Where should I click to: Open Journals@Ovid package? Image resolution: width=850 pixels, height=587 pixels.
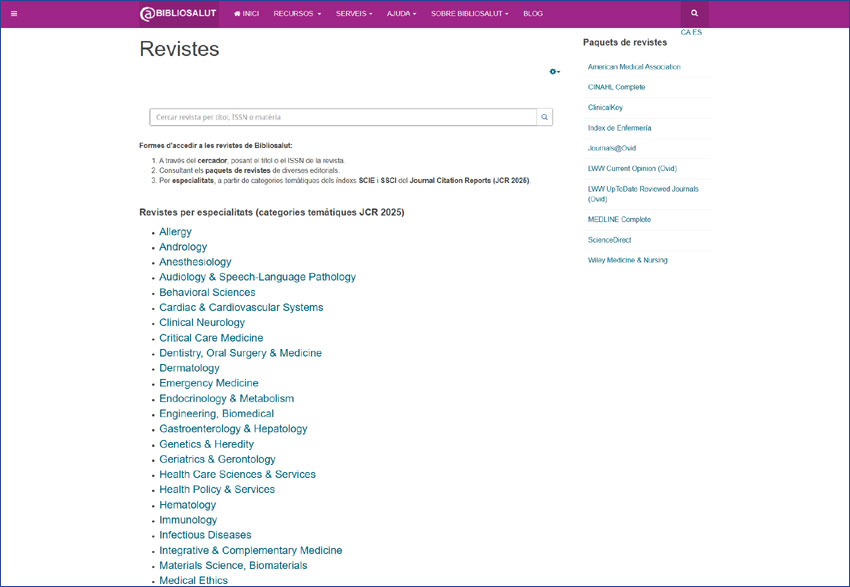pyautogui.click(x=612, y=148)
